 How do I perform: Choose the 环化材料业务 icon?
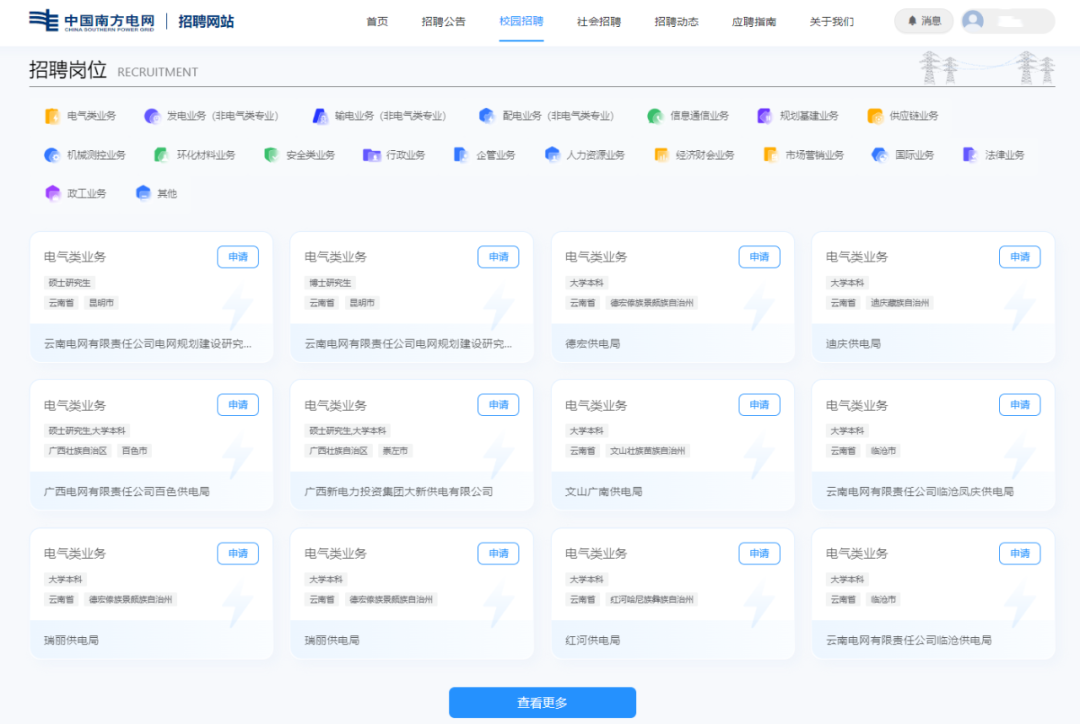pos(161,155)
